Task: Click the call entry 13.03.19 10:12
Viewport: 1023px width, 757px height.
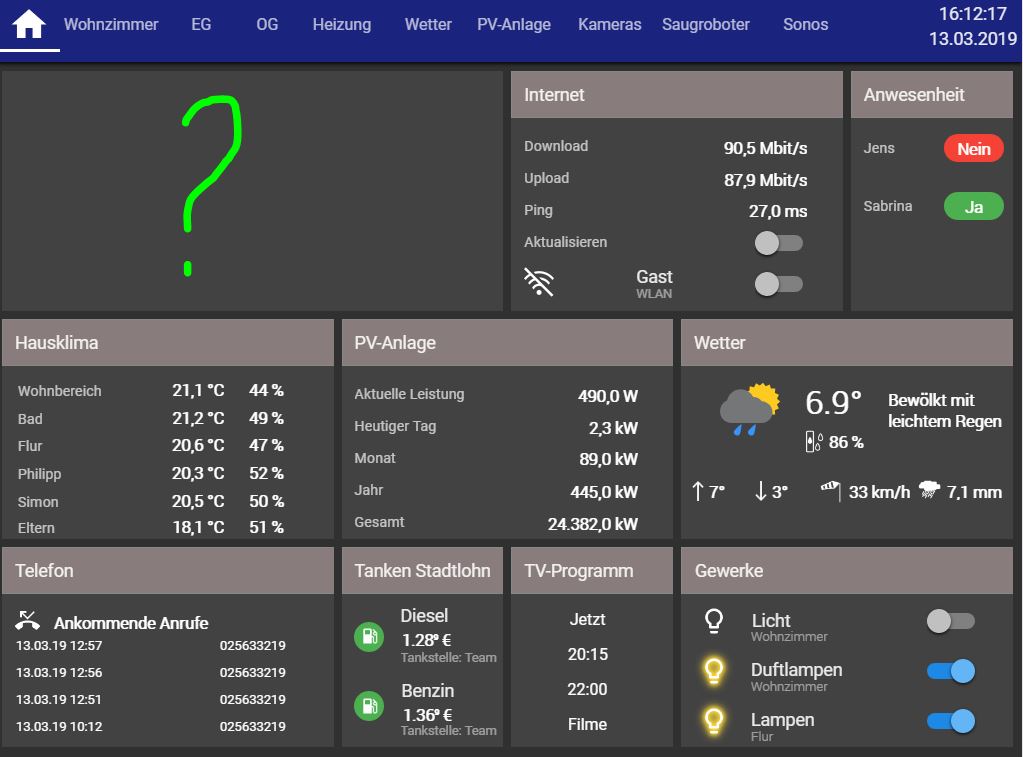Action: pyautogui.click(x=151, y=726)
